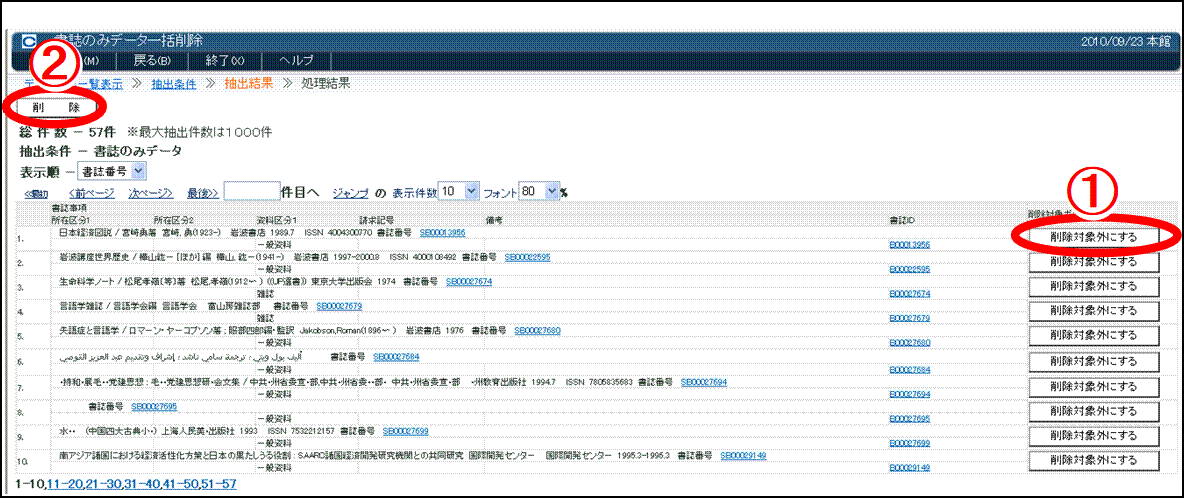This screenshot has height=498, width=1184.
Task: Click title text 失語症と言語学 in row 5
Action: [x=89, y=330]
